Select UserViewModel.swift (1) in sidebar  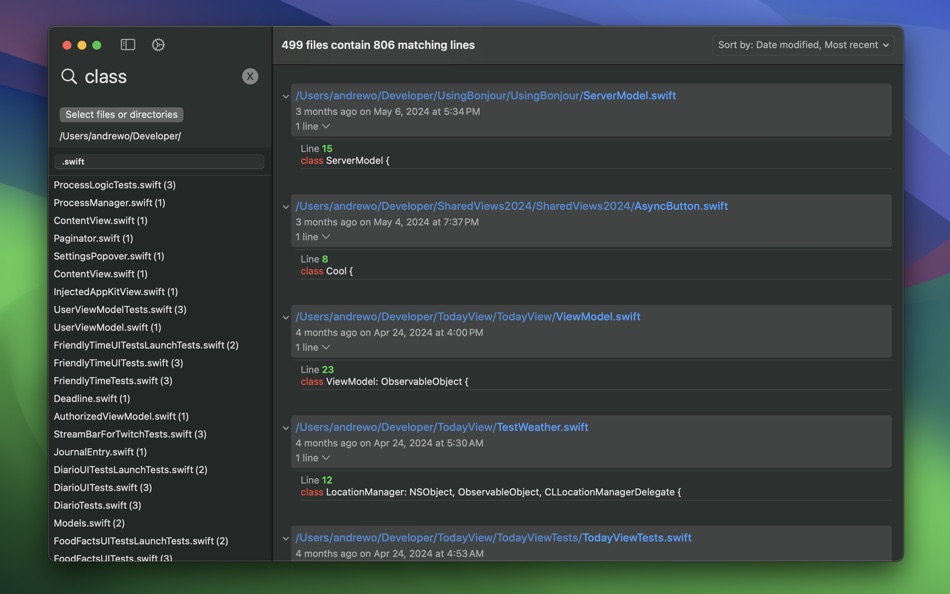pyautogui.click(x=107, y=327)
